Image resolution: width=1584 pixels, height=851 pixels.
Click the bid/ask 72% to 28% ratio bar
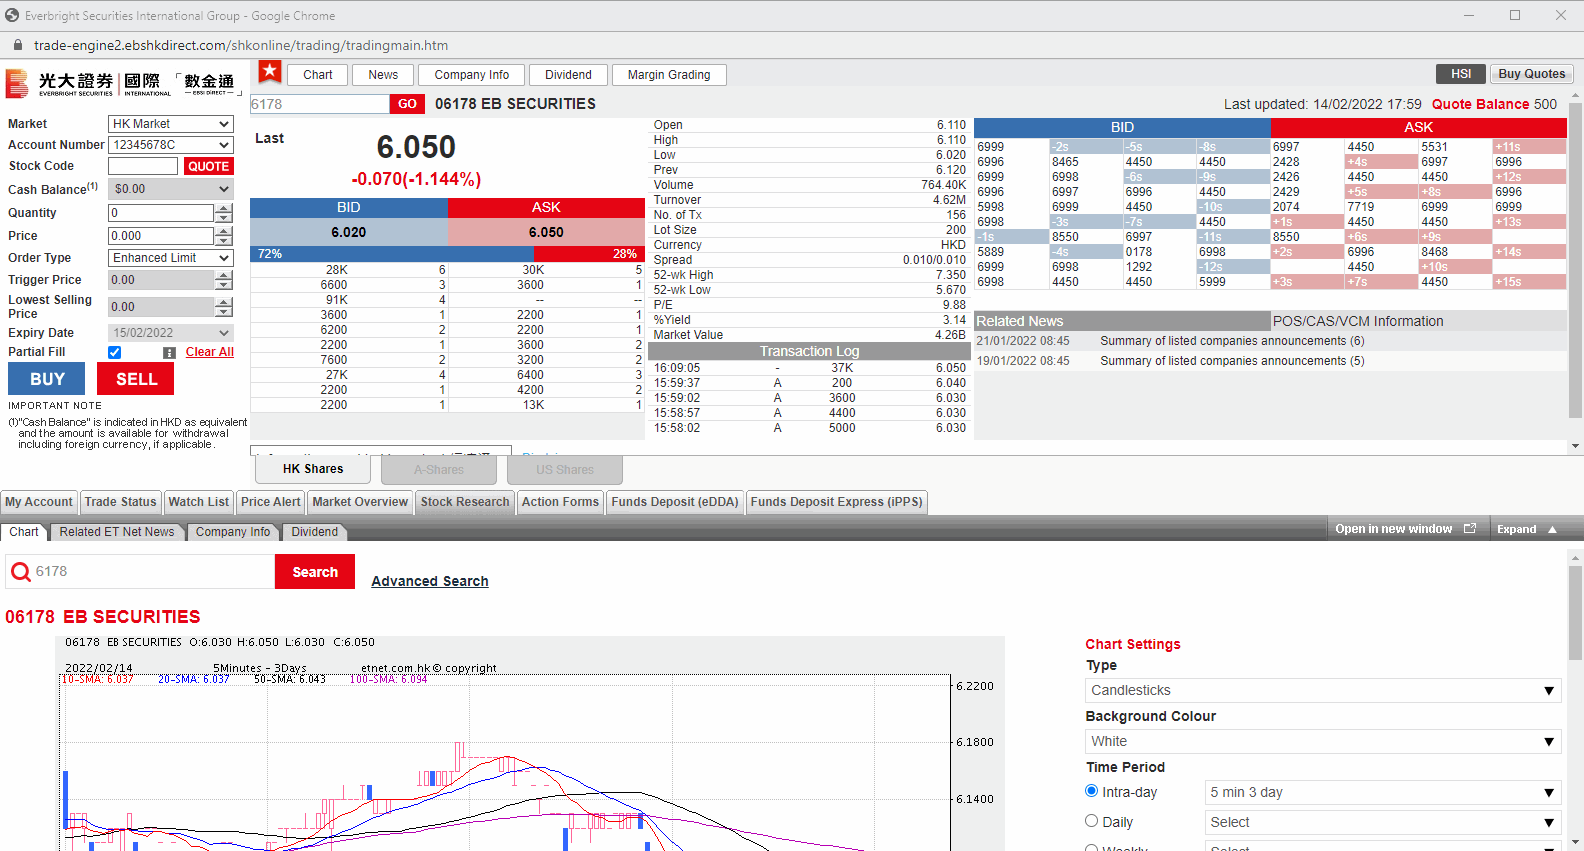coord(447,254)
